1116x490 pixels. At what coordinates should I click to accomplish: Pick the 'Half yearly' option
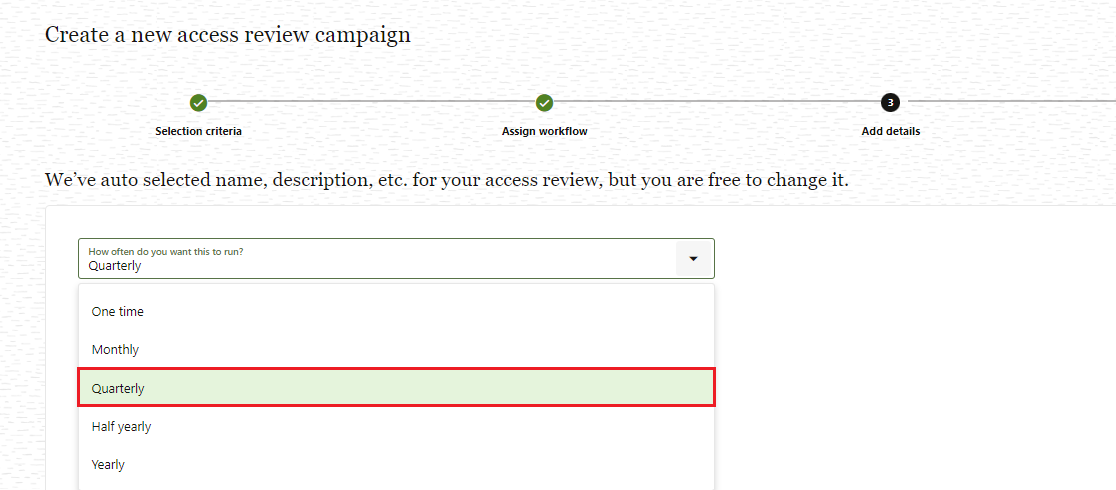[396, 427]
